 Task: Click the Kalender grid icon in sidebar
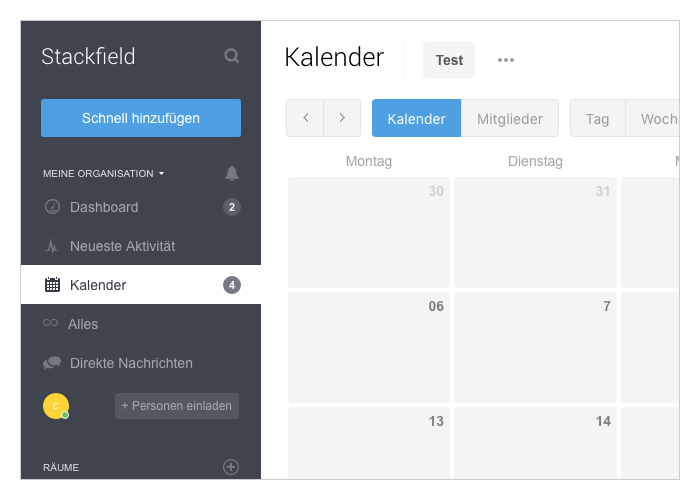52,285
